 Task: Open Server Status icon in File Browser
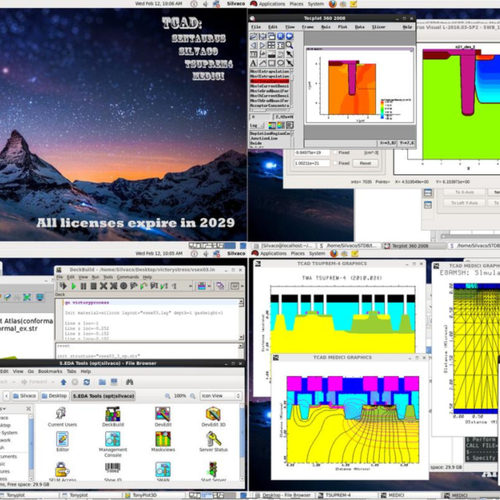pos(213,441)
